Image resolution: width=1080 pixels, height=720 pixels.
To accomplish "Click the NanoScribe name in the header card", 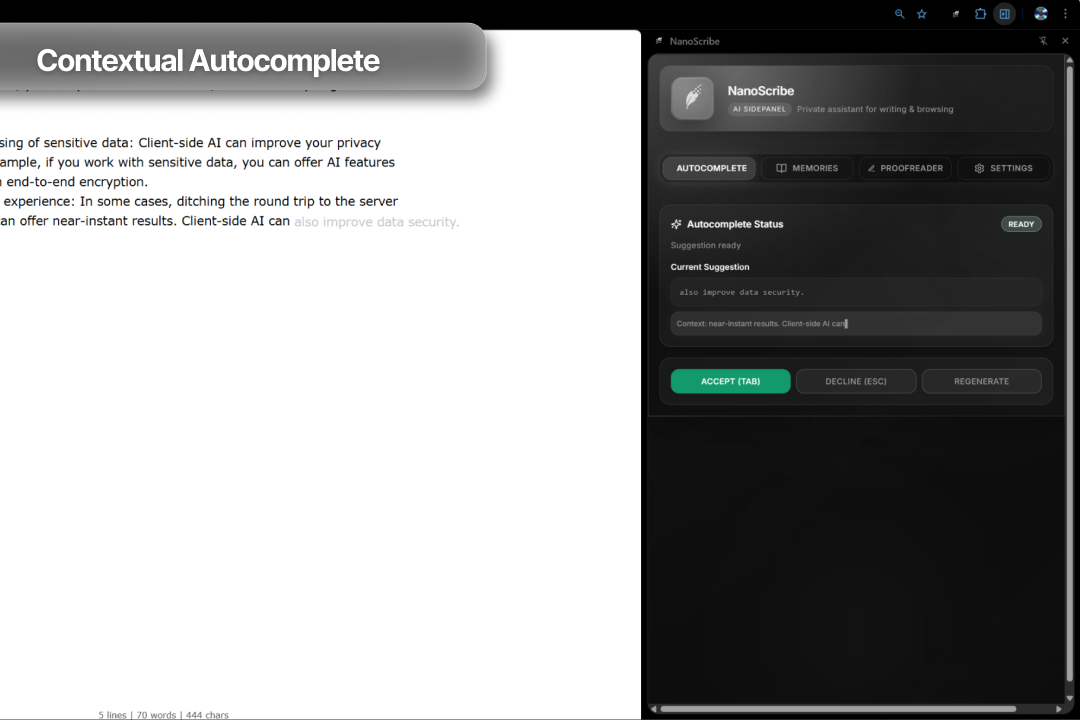I will 760,90.
